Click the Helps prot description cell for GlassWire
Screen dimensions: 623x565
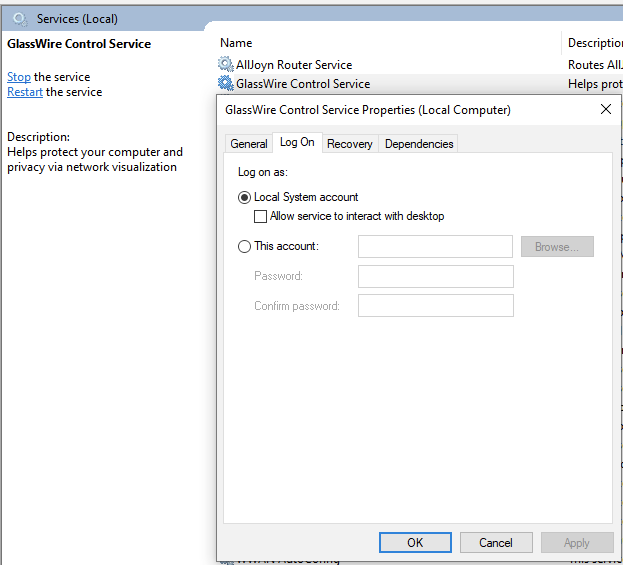[595, 84]
